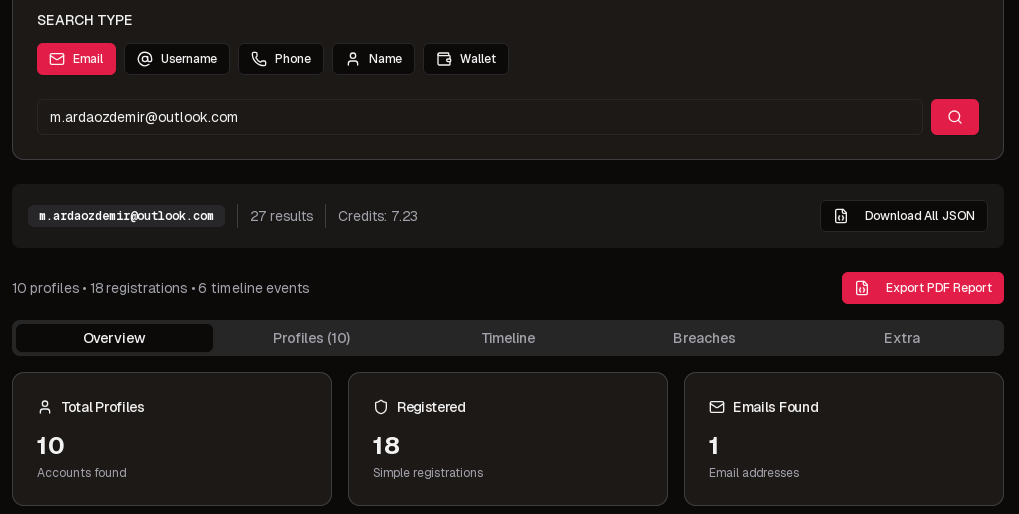Click the shield icon beside Registered
The height and width of the screenshot is (514, 1019).
(x=381, y=407)
